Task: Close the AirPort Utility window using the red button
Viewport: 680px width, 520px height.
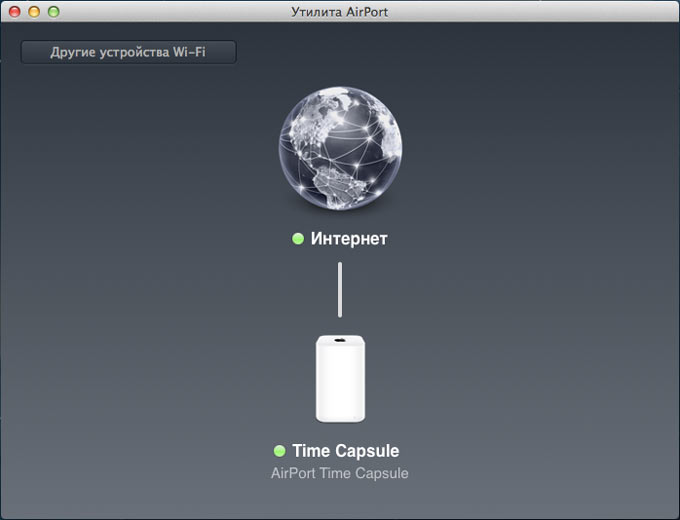Action: [x=15, y=12]
